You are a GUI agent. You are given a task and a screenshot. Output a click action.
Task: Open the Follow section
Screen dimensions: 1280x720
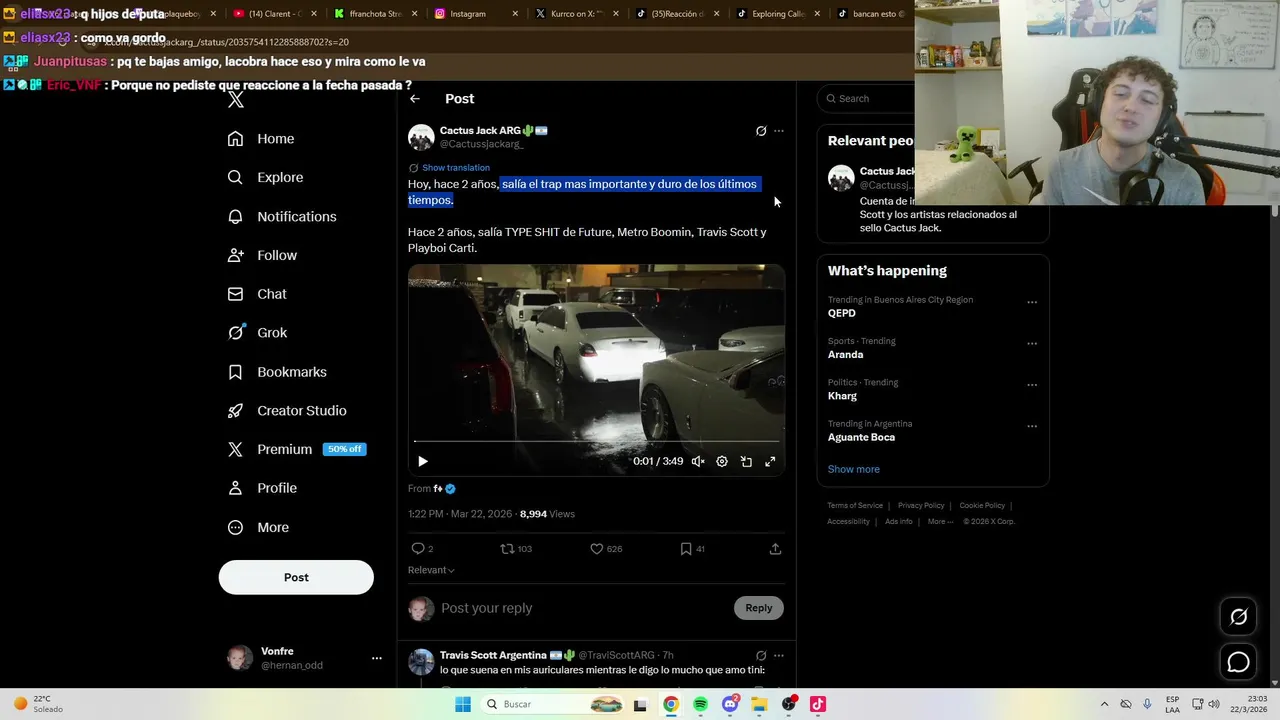262,256
